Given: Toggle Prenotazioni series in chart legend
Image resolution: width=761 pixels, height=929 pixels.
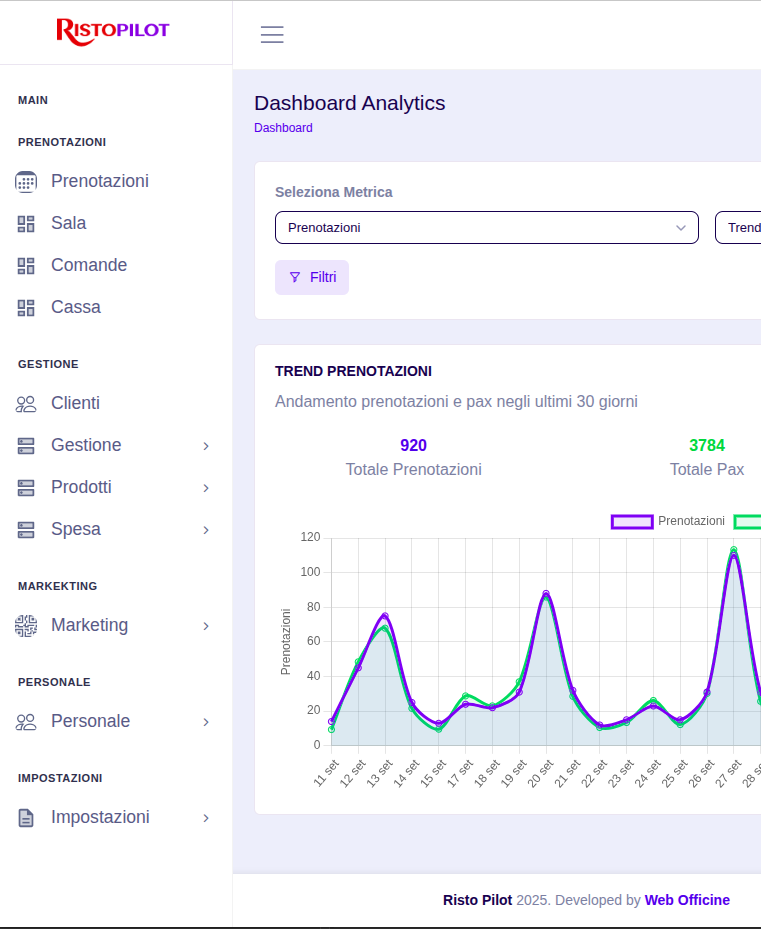Looking at the screenshot, I should point(668,521).
